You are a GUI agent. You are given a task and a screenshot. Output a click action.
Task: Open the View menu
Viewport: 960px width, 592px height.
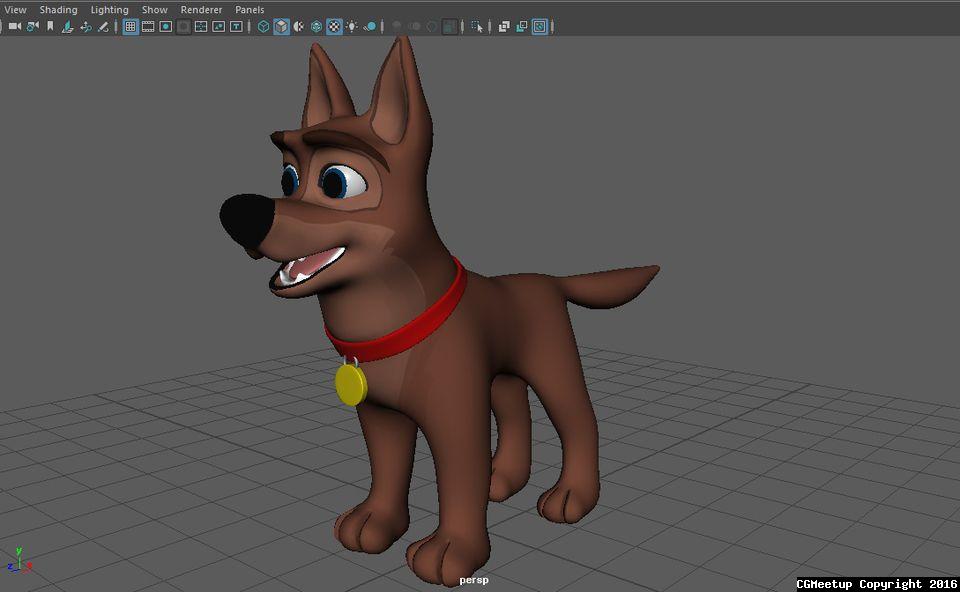pos(15,10)
